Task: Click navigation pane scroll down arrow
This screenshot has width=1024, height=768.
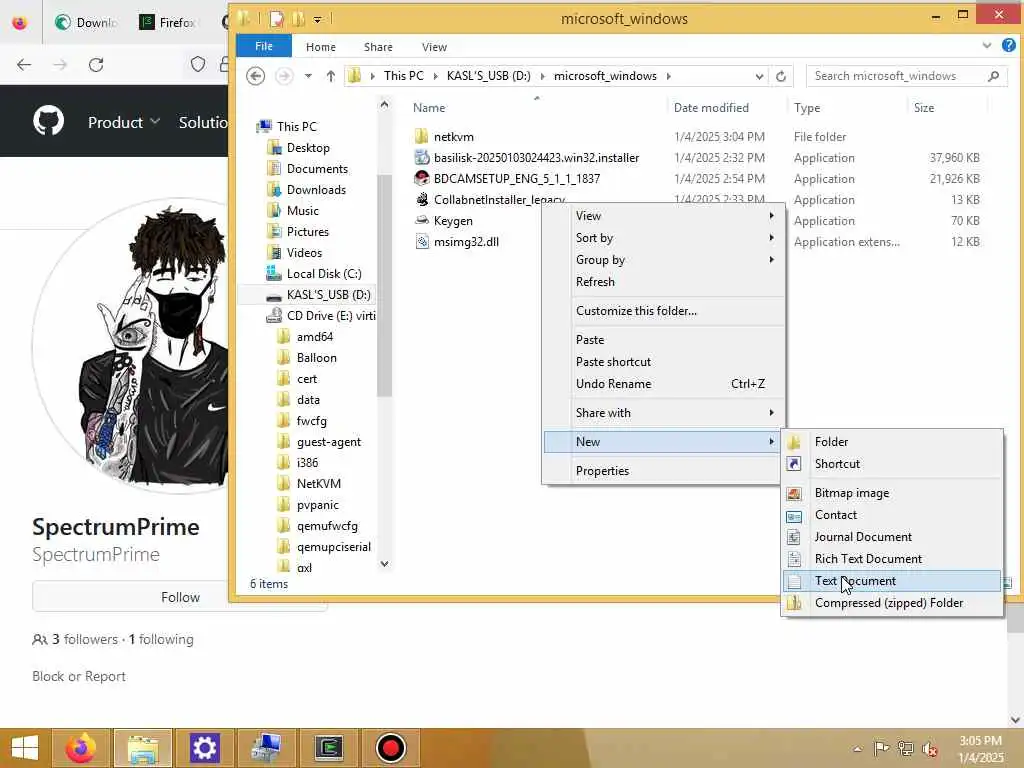Action: 385,564
